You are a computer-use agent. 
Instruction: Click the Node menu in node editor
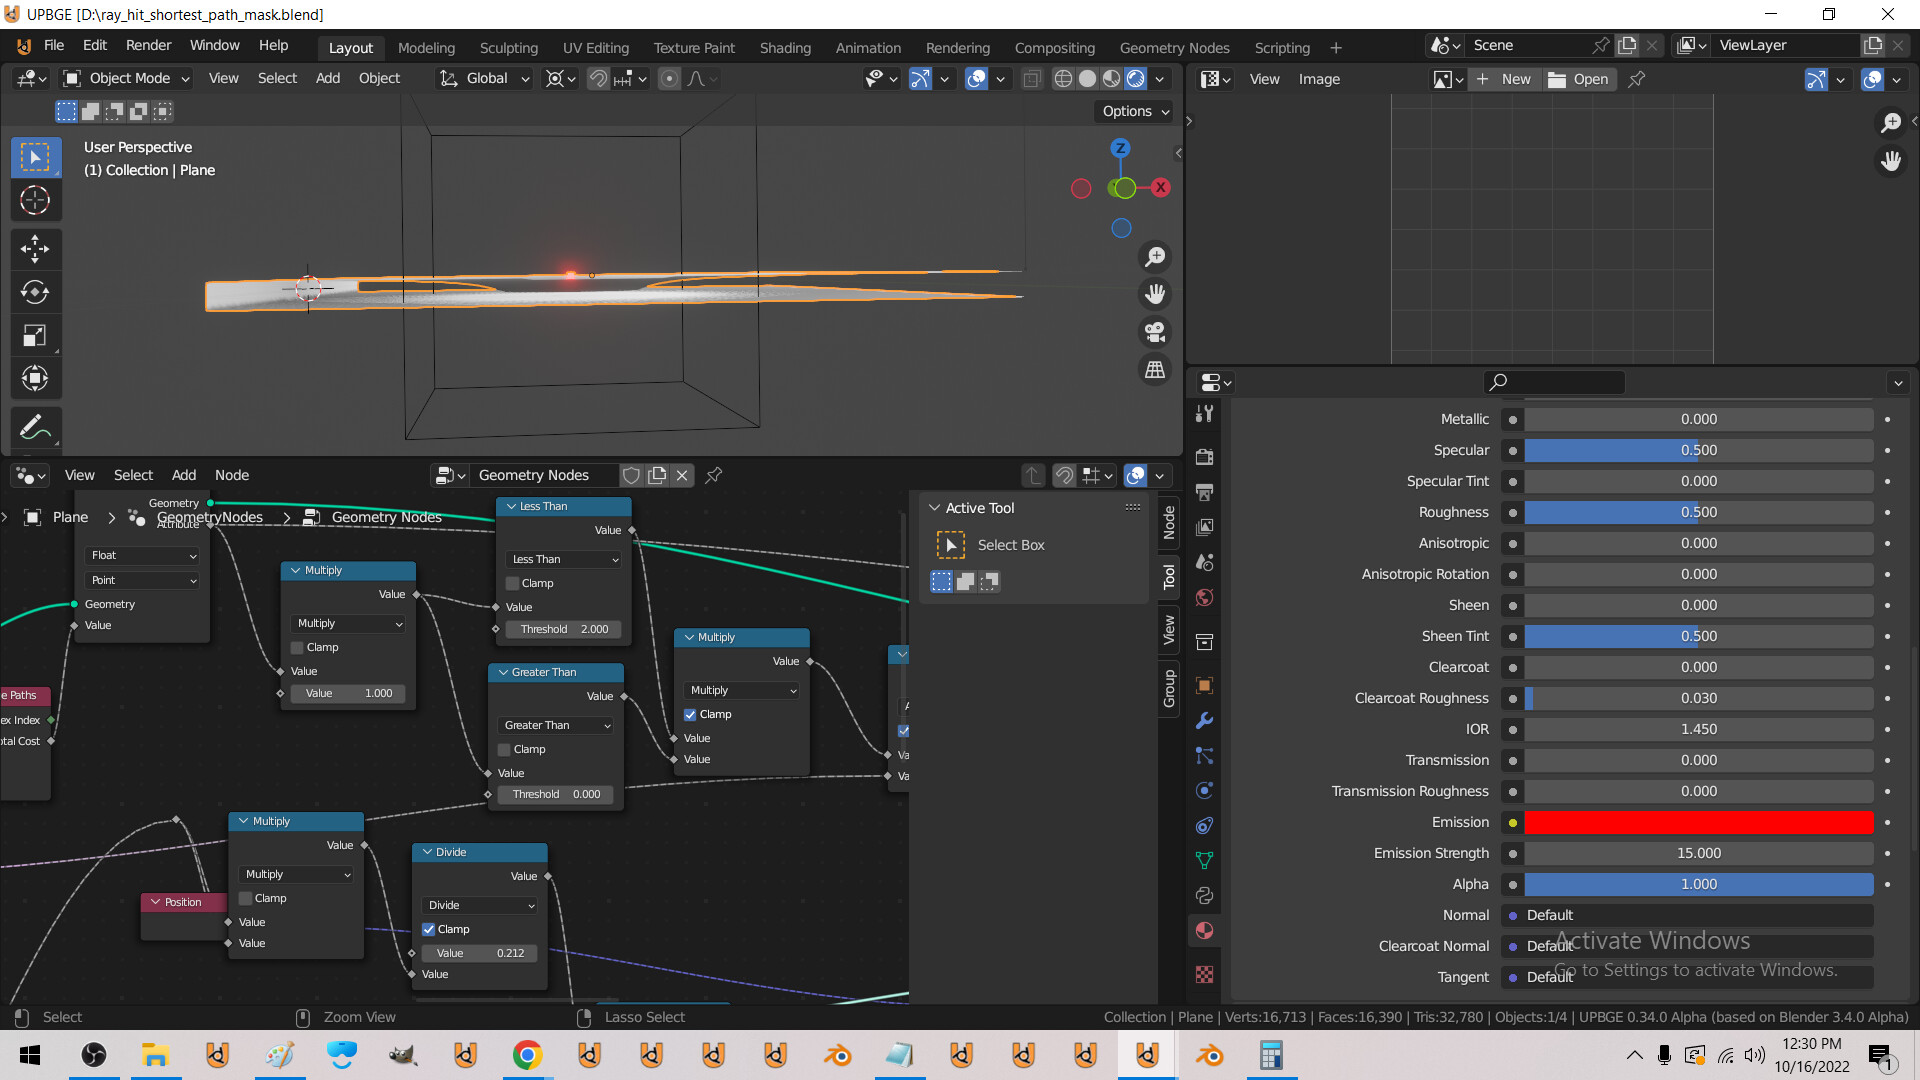pyautogui.click(x=233, y=473)
